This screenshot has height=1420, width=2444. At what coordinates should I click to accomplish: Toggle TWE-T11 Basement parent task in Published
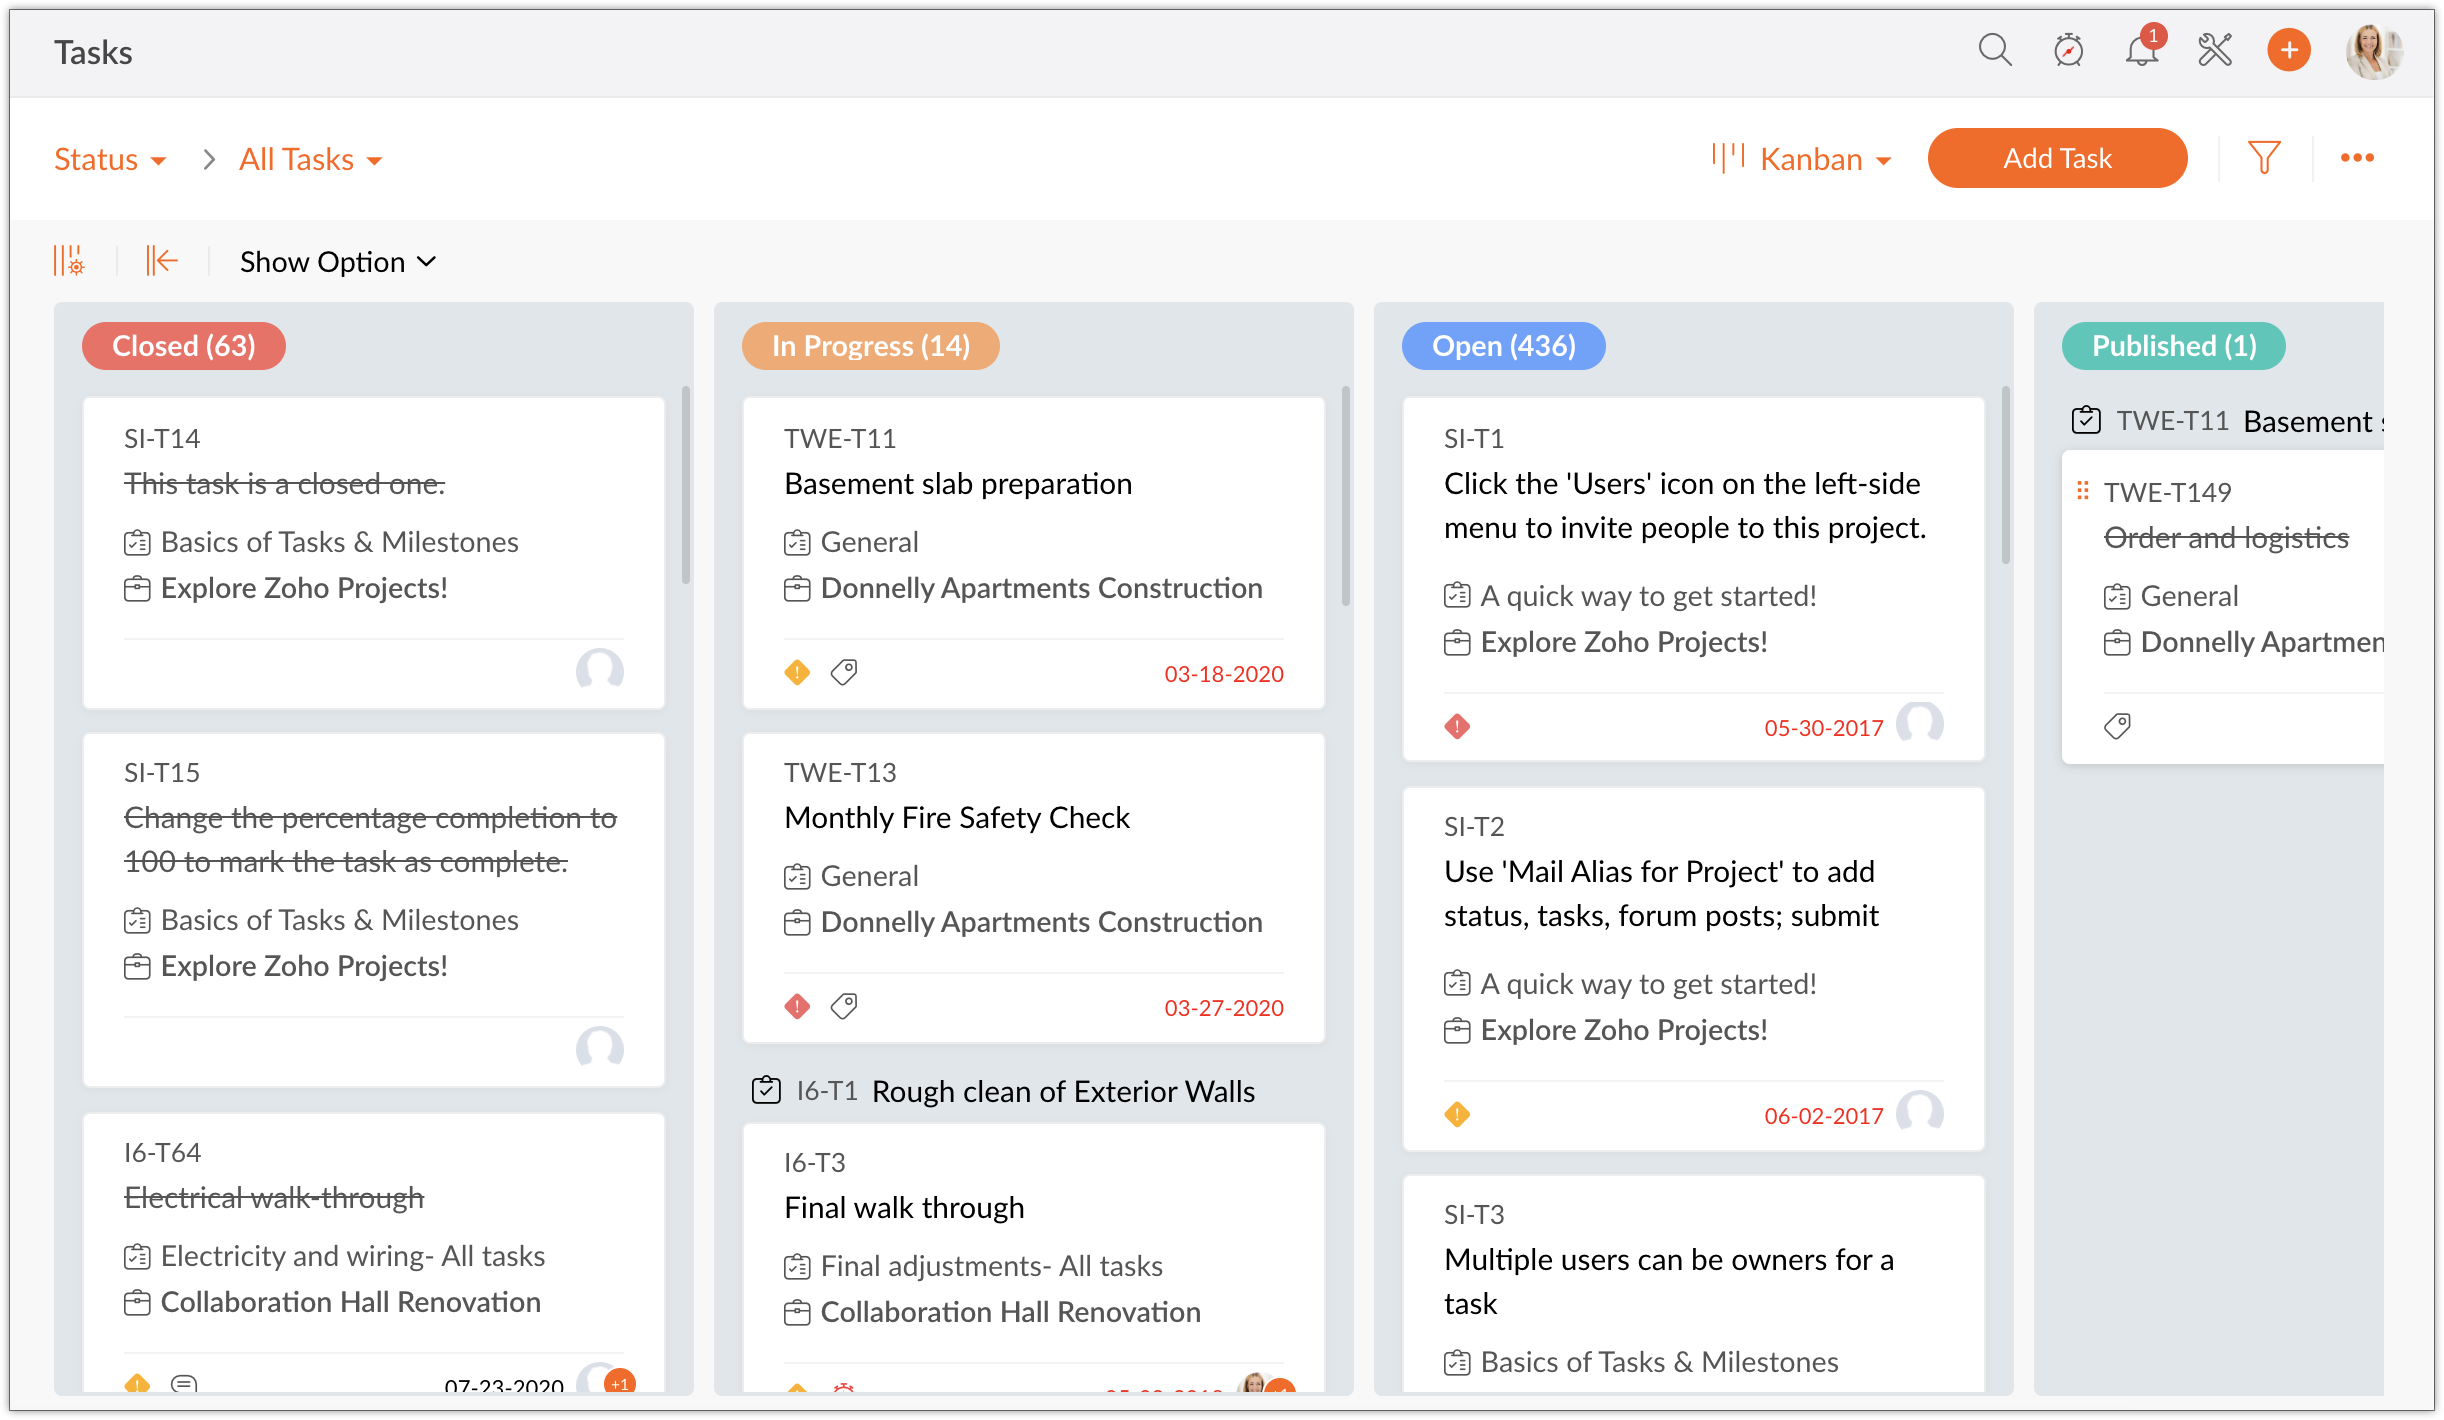tap(2086, 420)
